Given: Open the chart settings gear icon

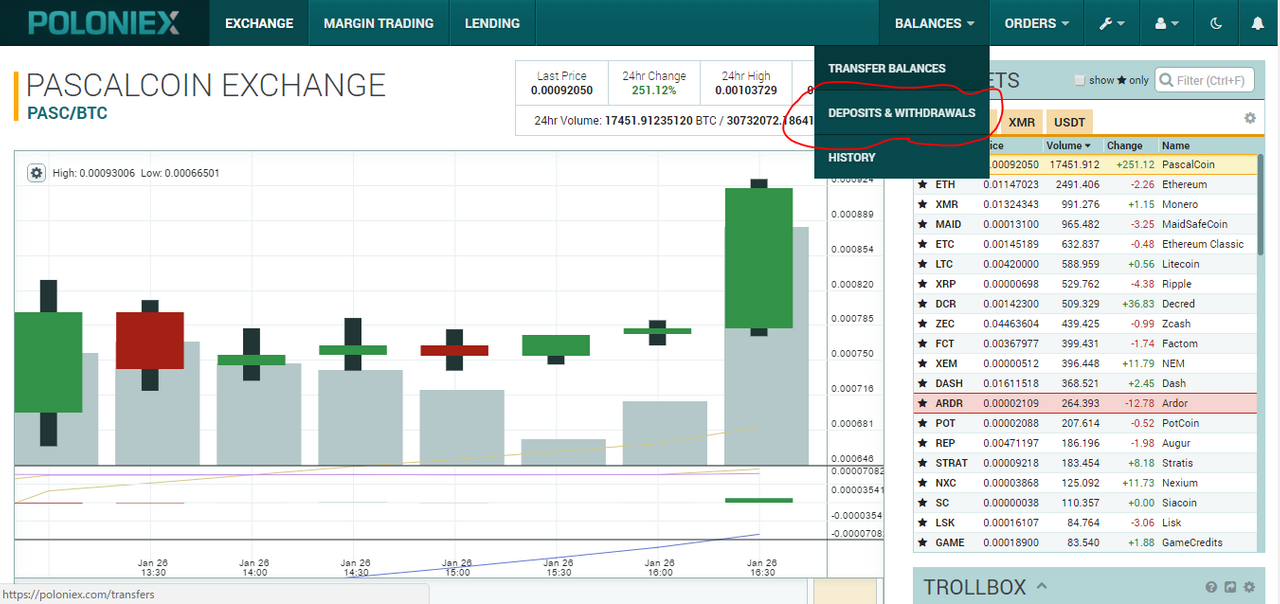Looking at the screenshot, I should [37, 173].
